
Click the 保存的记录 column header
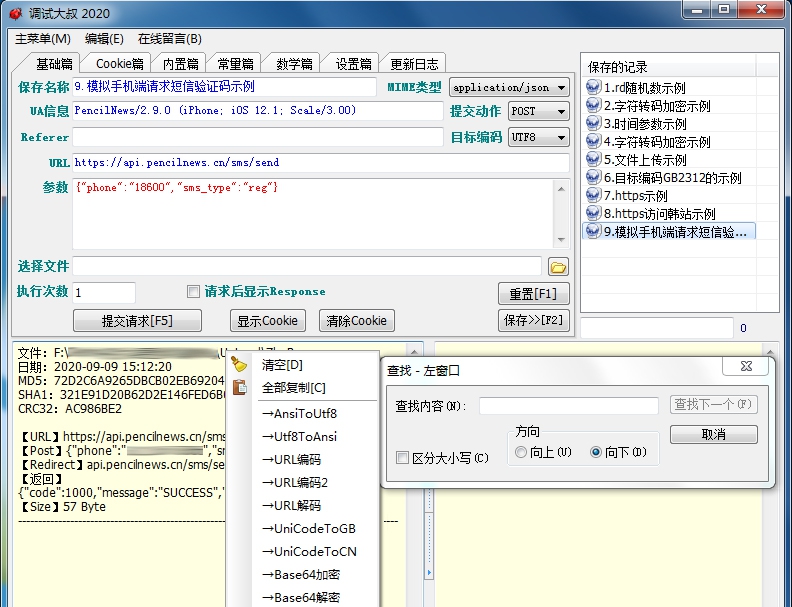coord(668,66)
